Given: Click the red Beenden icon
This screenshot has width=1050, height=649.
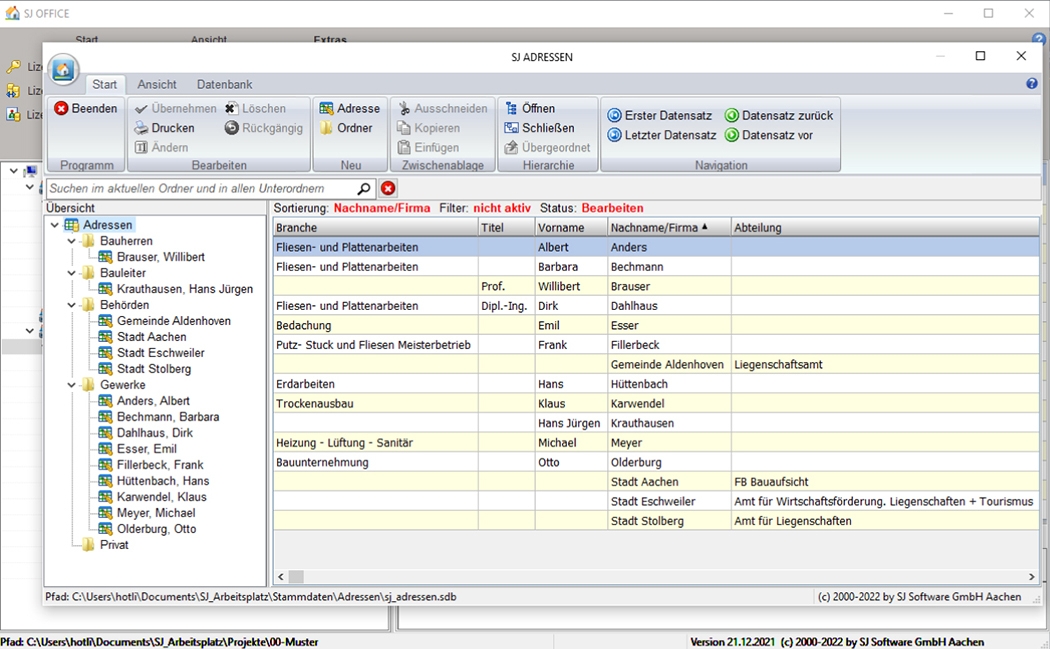Looking at the screenshot, I should [x=61, y=109].
